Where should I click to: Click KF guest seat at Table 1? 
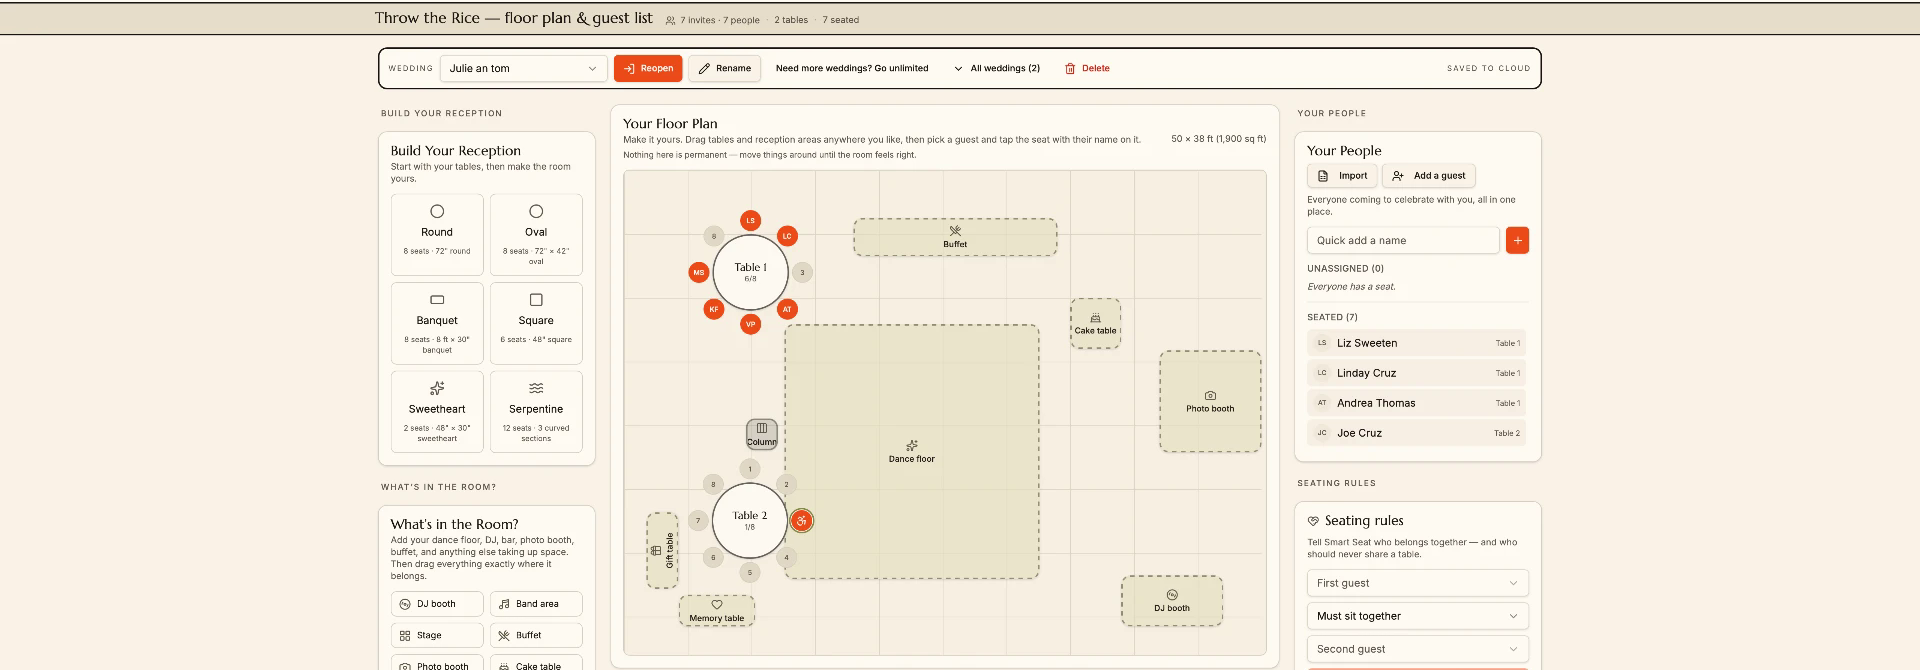tap(714, 309)
